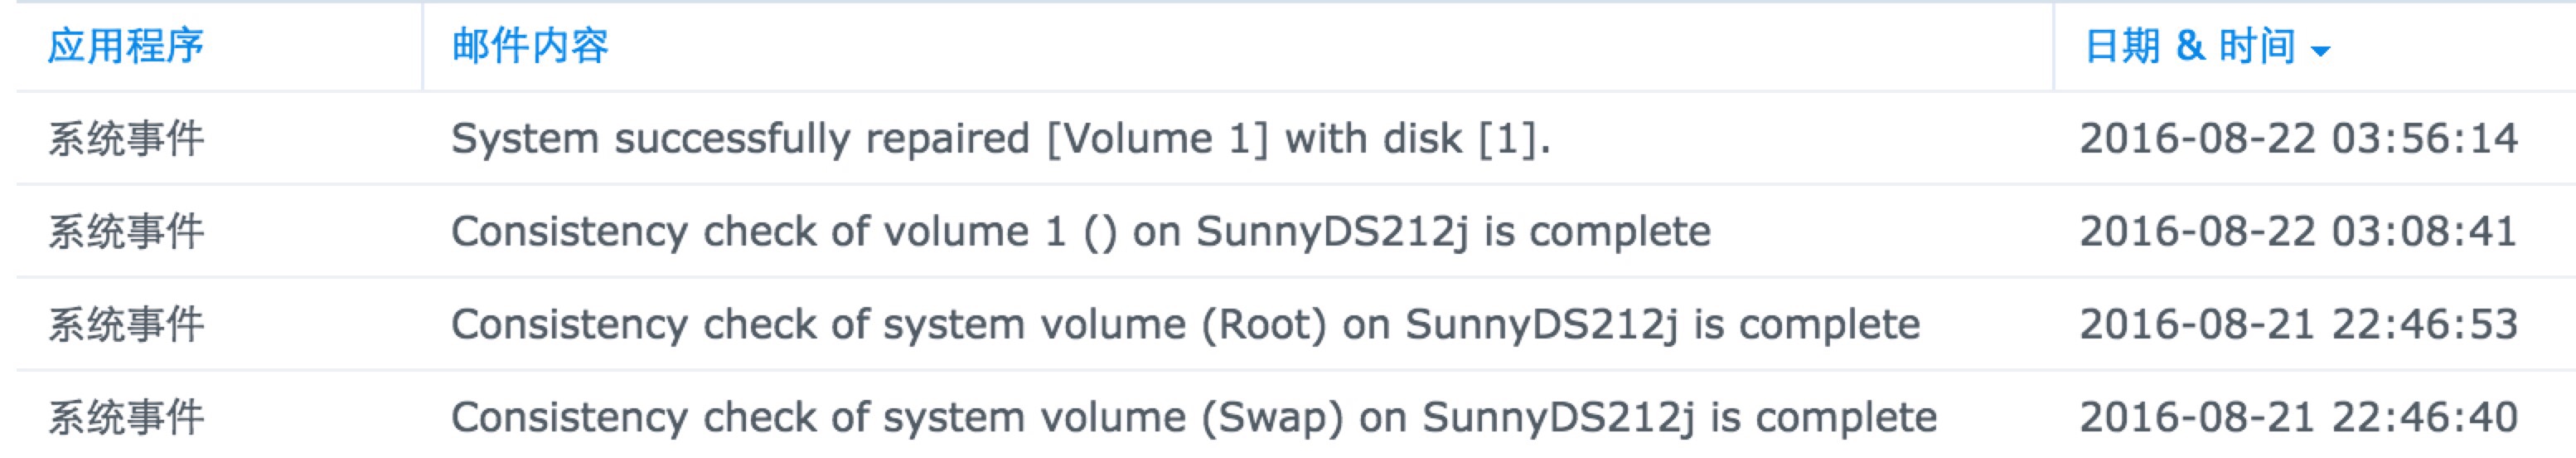Click the text [Volume 1] in first message
2576x458 pixels.
pos(1157,139)
